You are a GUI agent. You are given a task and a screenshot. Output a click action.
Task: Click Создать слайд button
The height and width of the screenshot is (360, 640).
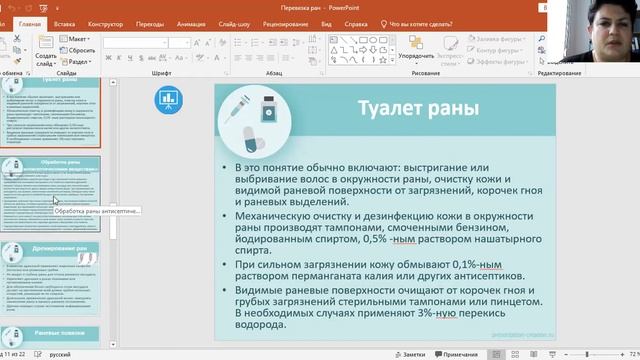pyautogui.click(x=46, y=52)
